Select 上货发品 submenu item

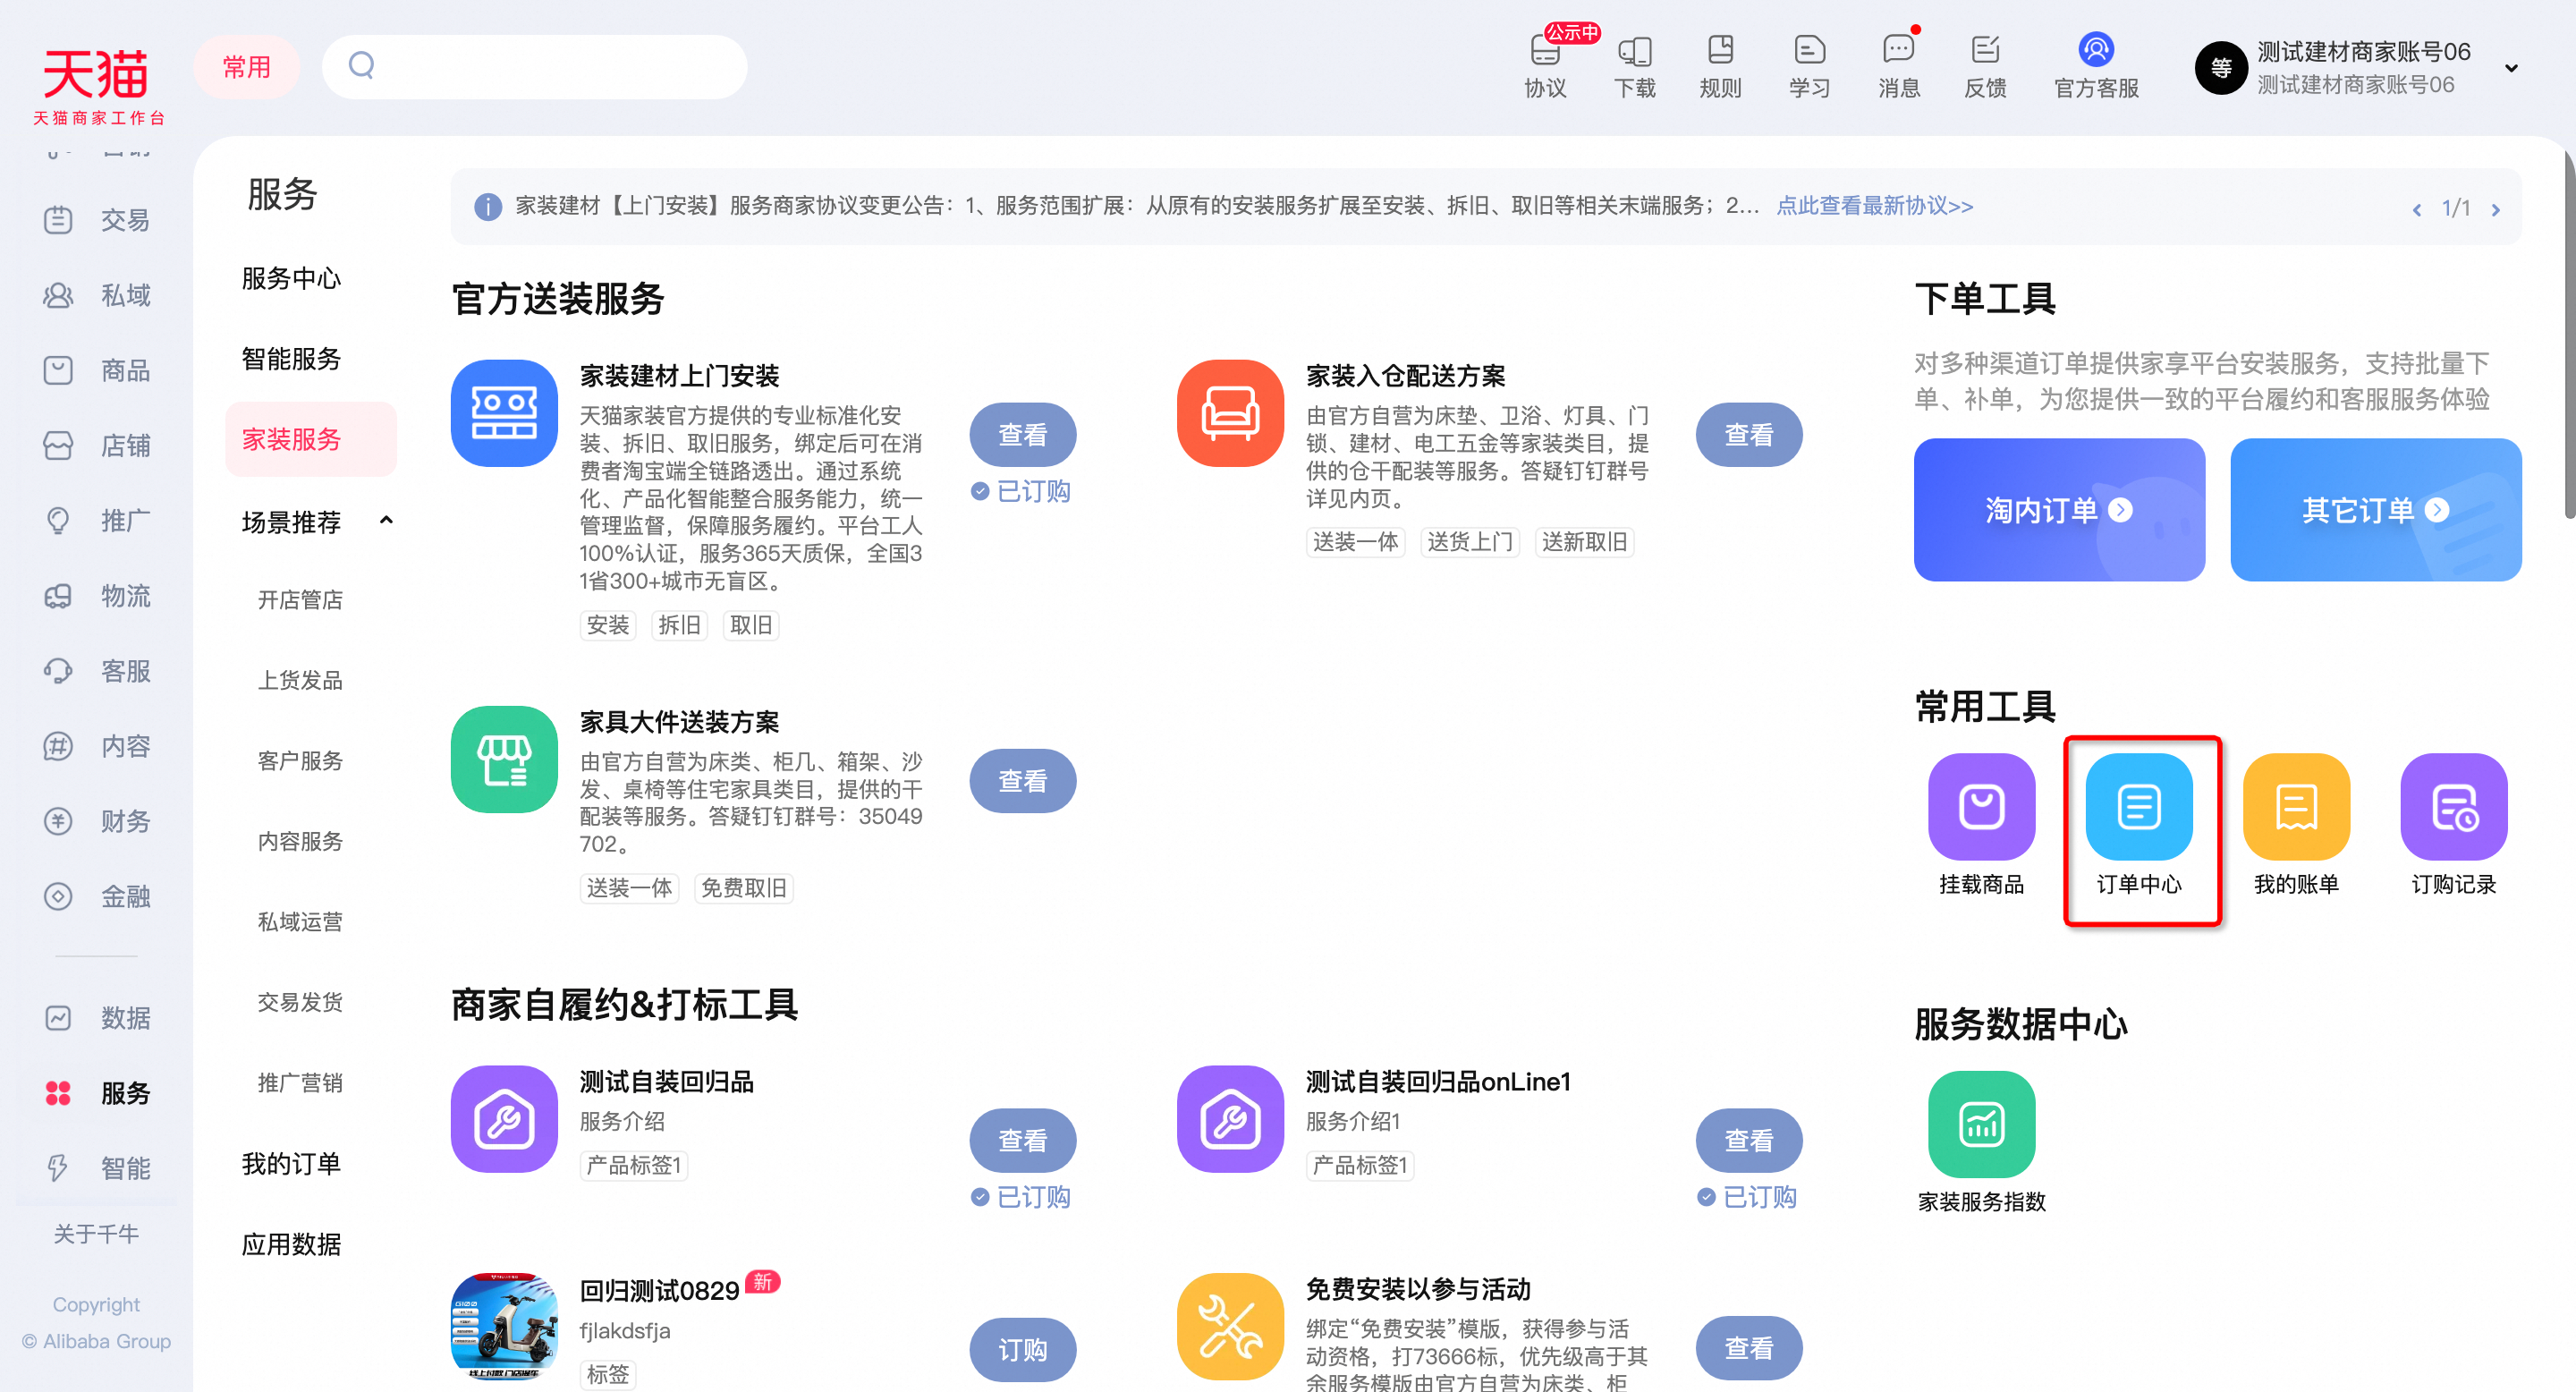300,680
